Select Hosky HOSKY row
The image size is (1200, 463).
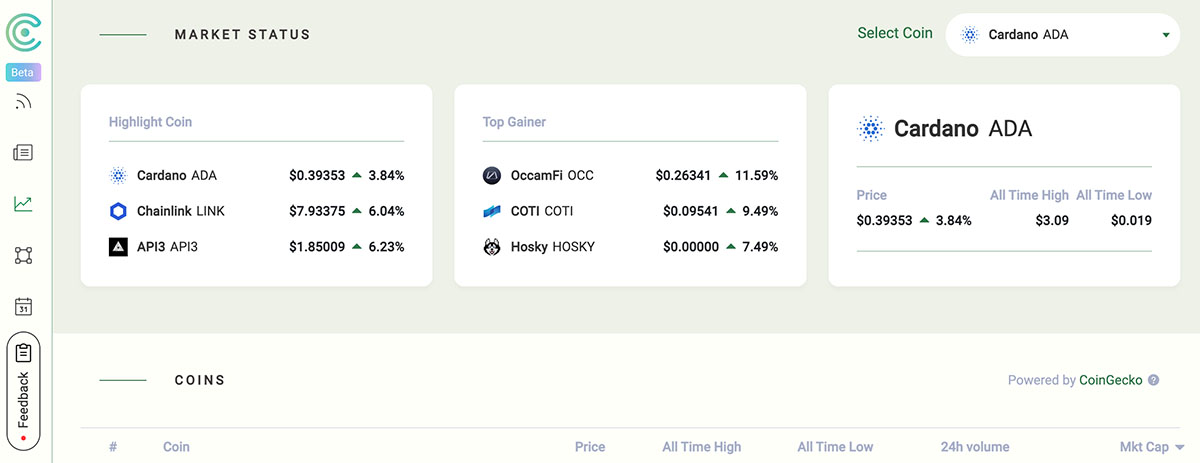tap(630, 246)
